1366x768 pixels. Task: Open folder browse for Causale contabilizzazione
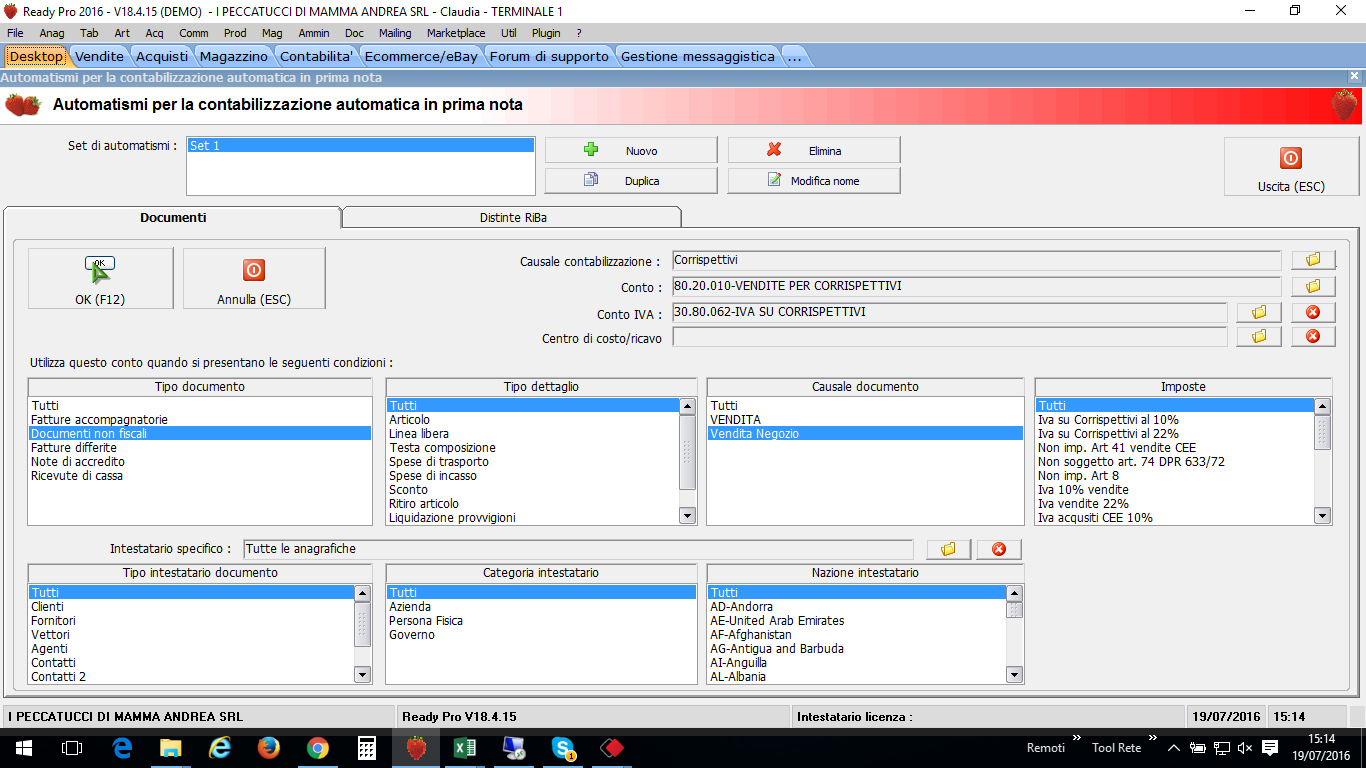1313,260
